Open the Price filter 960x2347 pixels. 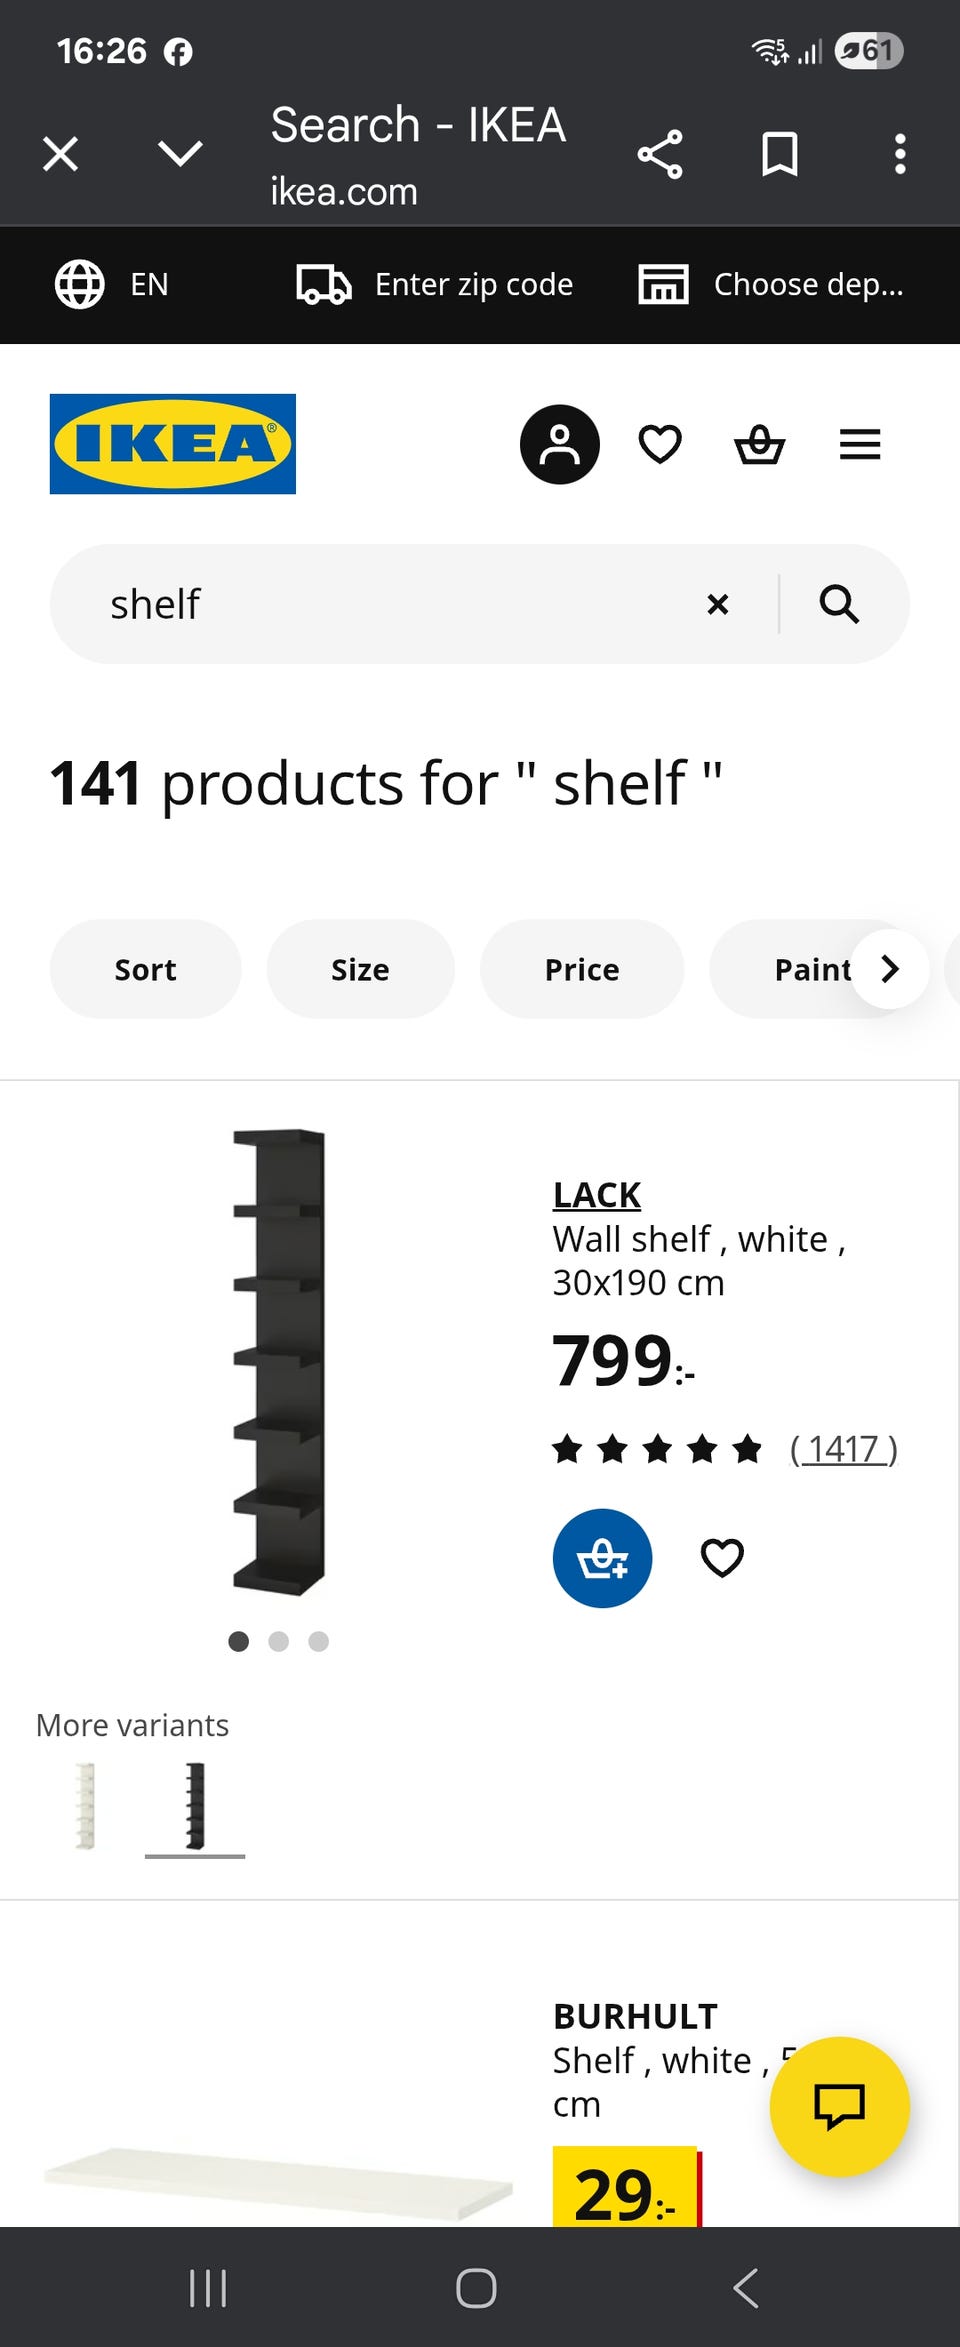pyautogui.click(x=582, y=969)
